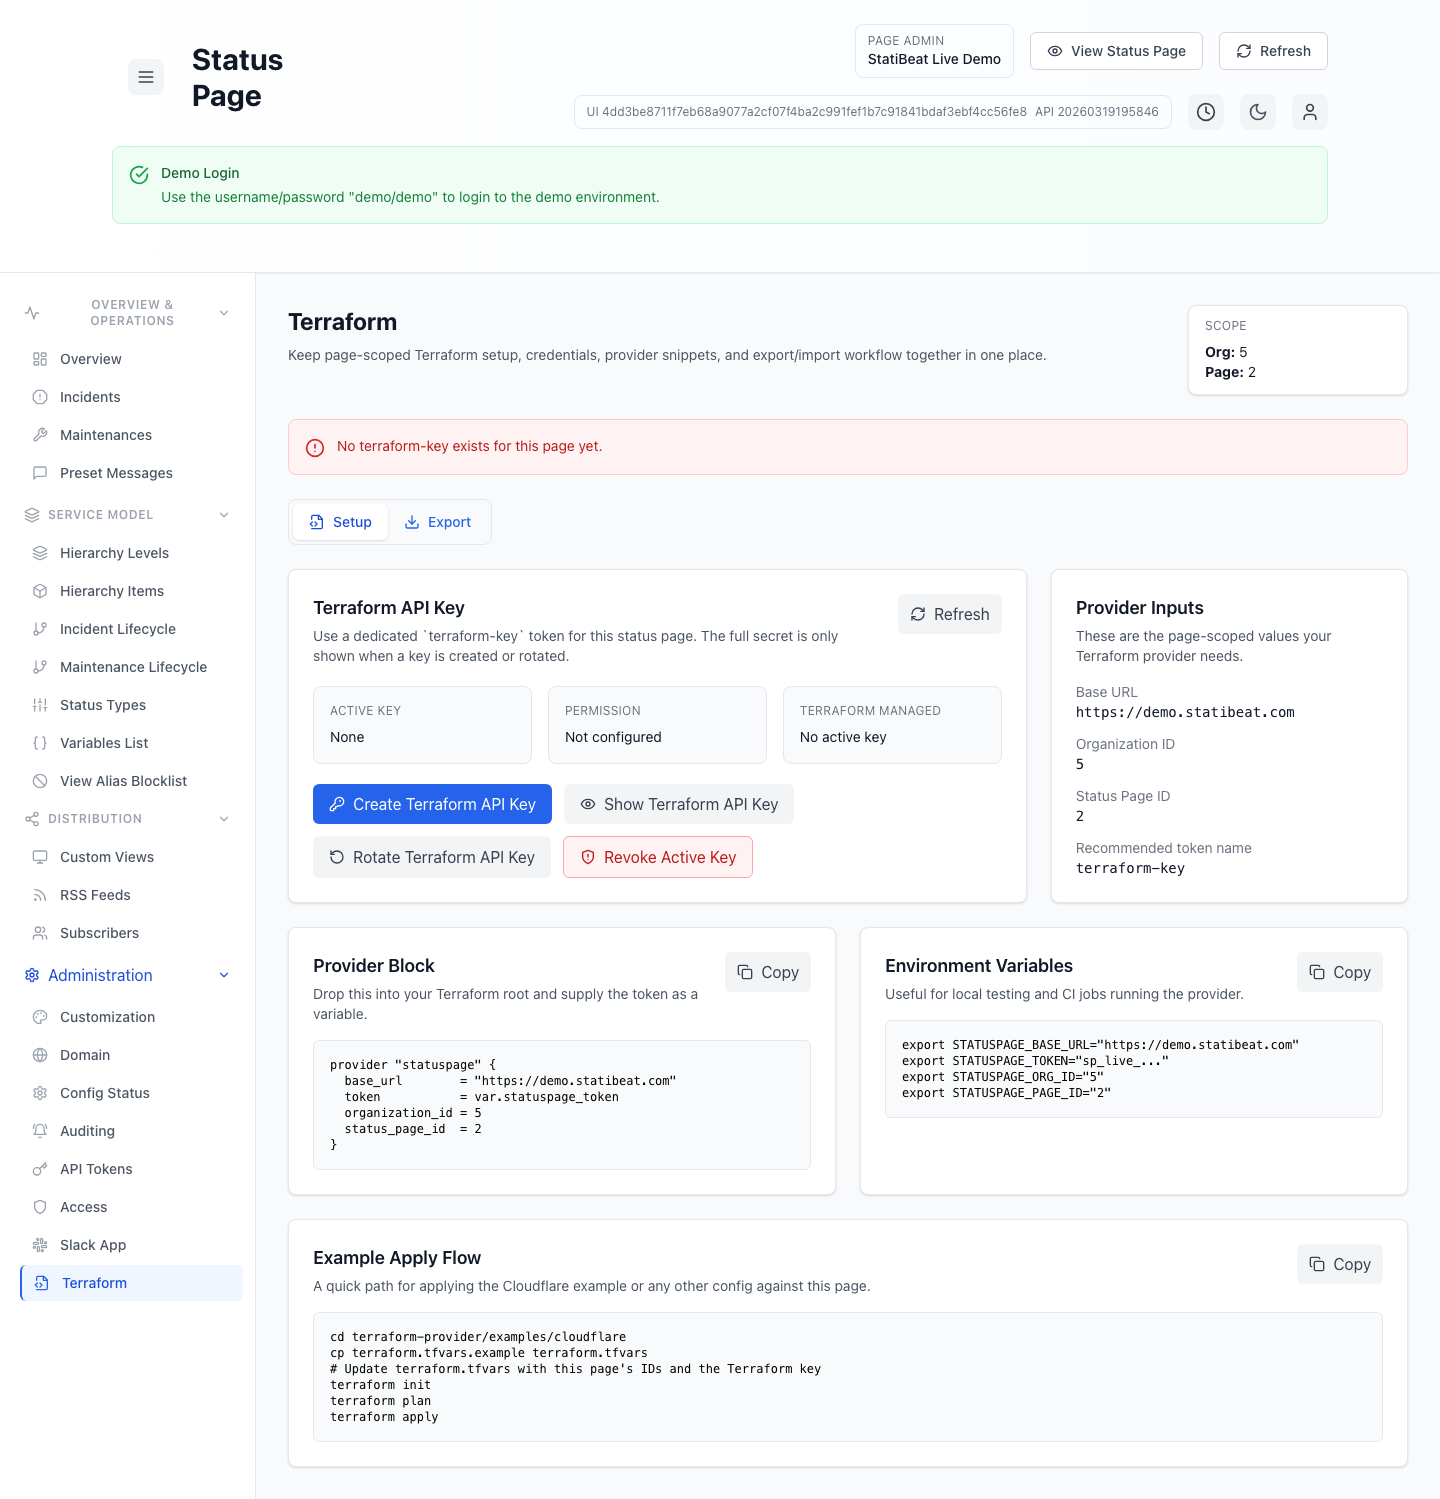The height and width of the screenshot is (1499, 1440).
Task: Open the hamburger menu next to Status Page
Action: point(146,77)
